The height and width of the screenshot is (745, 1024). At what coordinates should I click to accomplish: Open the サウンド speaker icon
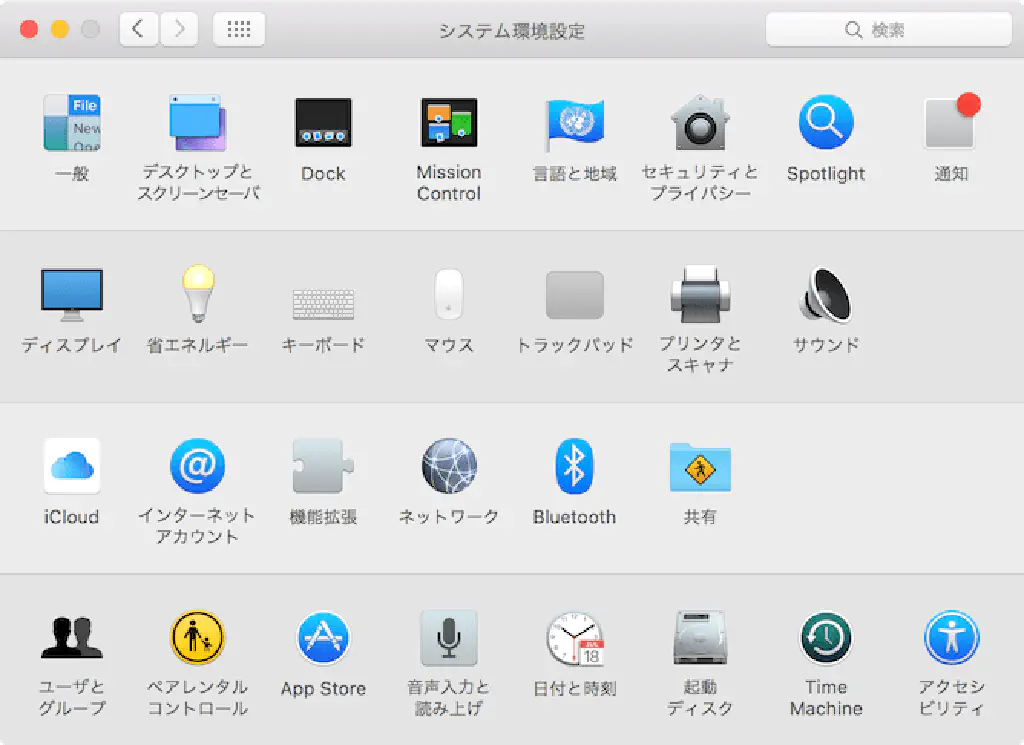pos(825,296)
